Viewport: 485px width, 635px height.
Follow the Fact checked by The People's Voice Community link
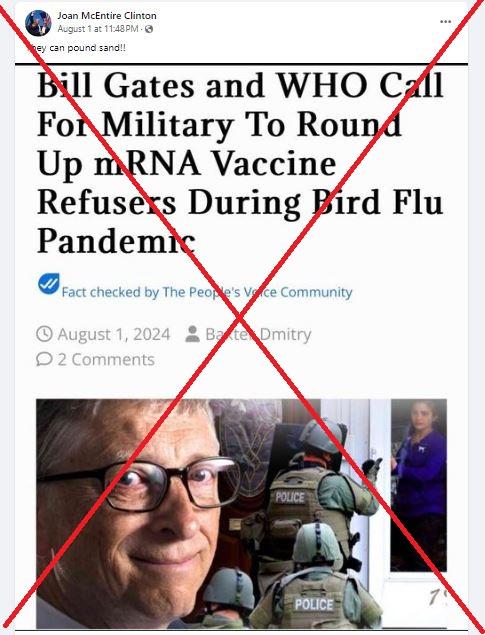tap(206, 292)
